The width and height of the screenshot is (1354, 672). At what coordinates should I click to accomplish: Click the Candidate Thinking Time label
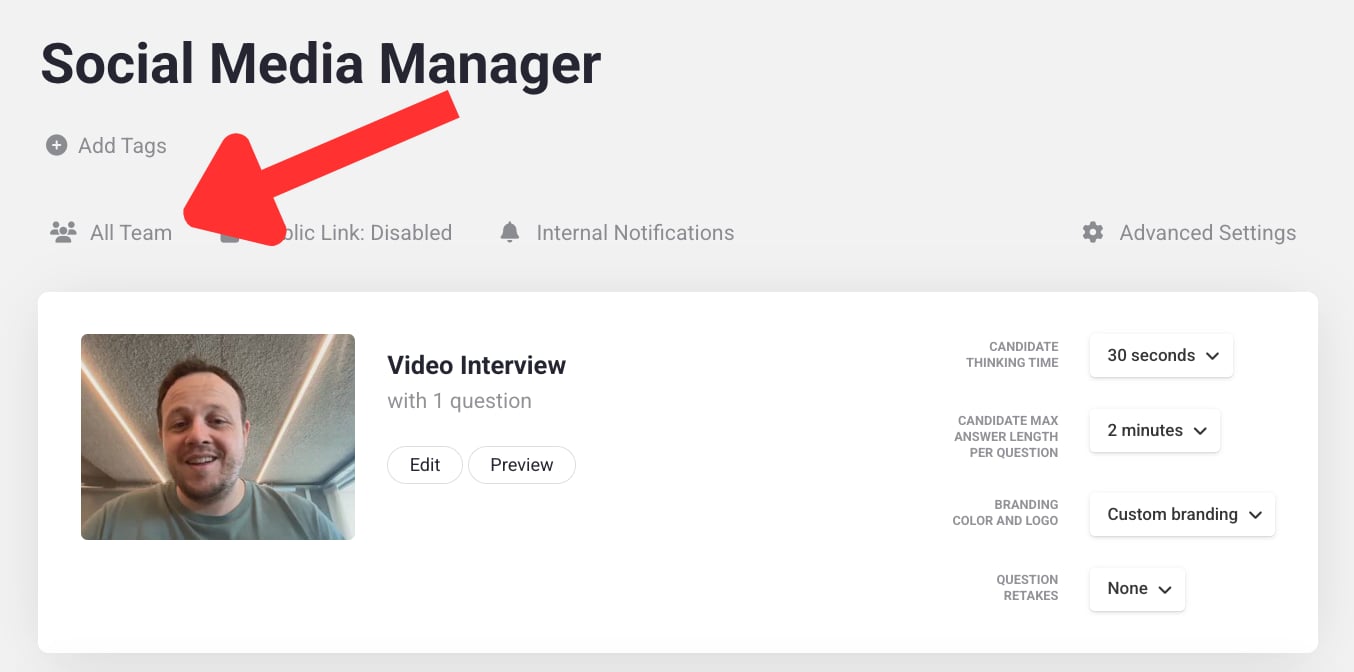tap(1012, 355)
